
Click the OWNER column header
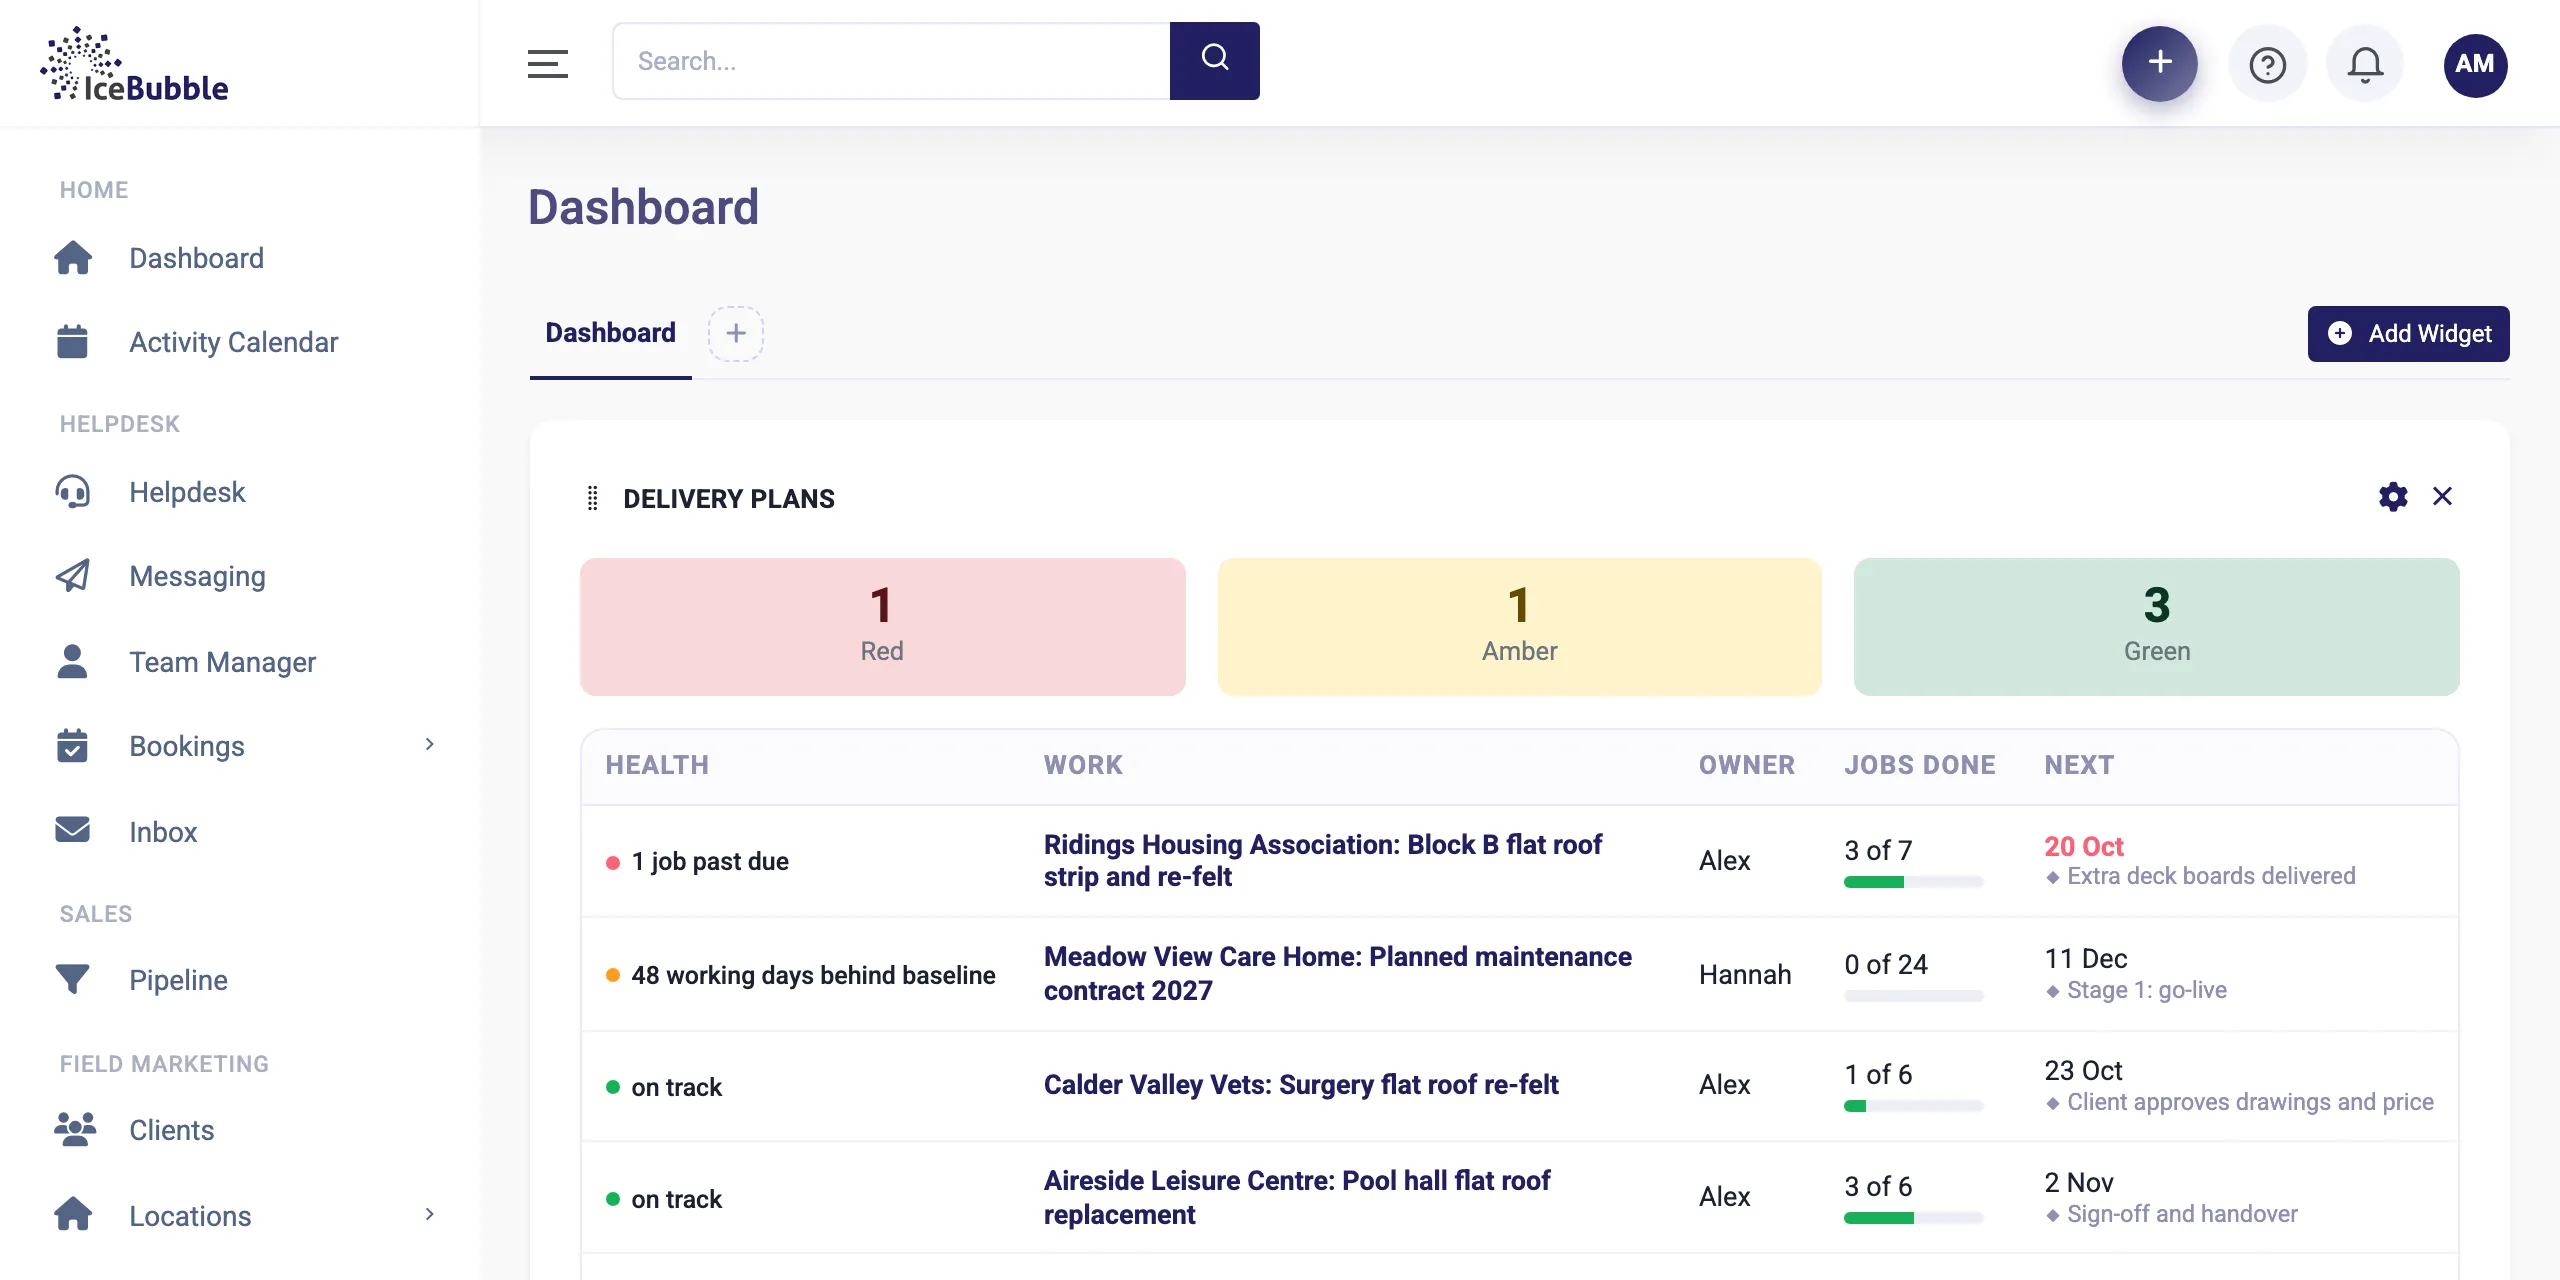click(1747, 765)
